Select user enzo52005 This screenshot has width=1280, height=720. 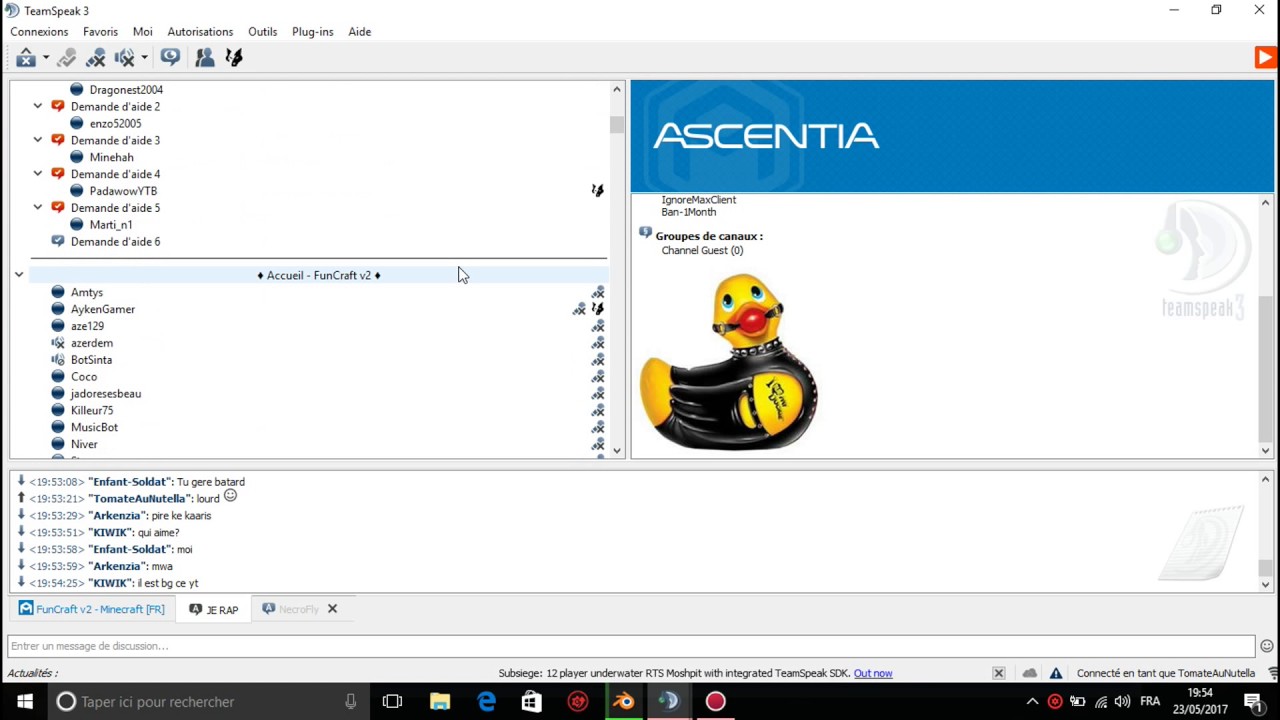click(115, 124)
